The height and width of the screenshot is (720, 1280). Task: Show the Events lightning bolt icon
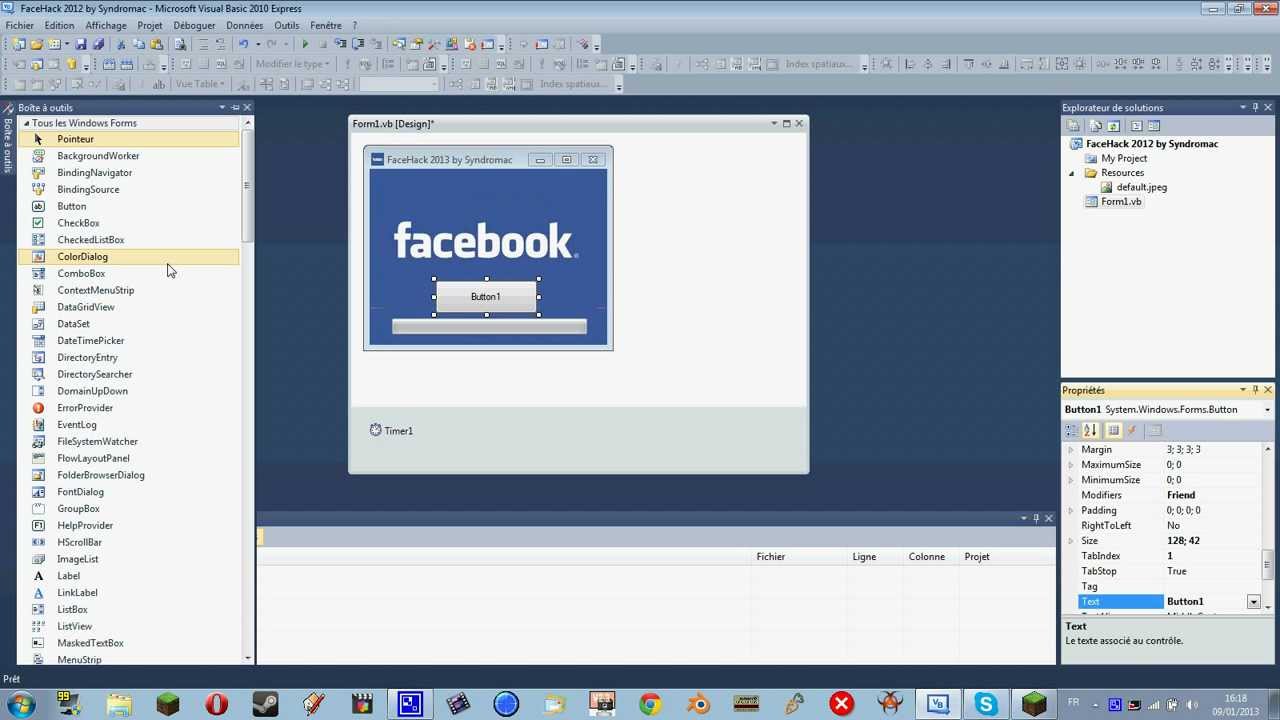[x=1132, y=430]
